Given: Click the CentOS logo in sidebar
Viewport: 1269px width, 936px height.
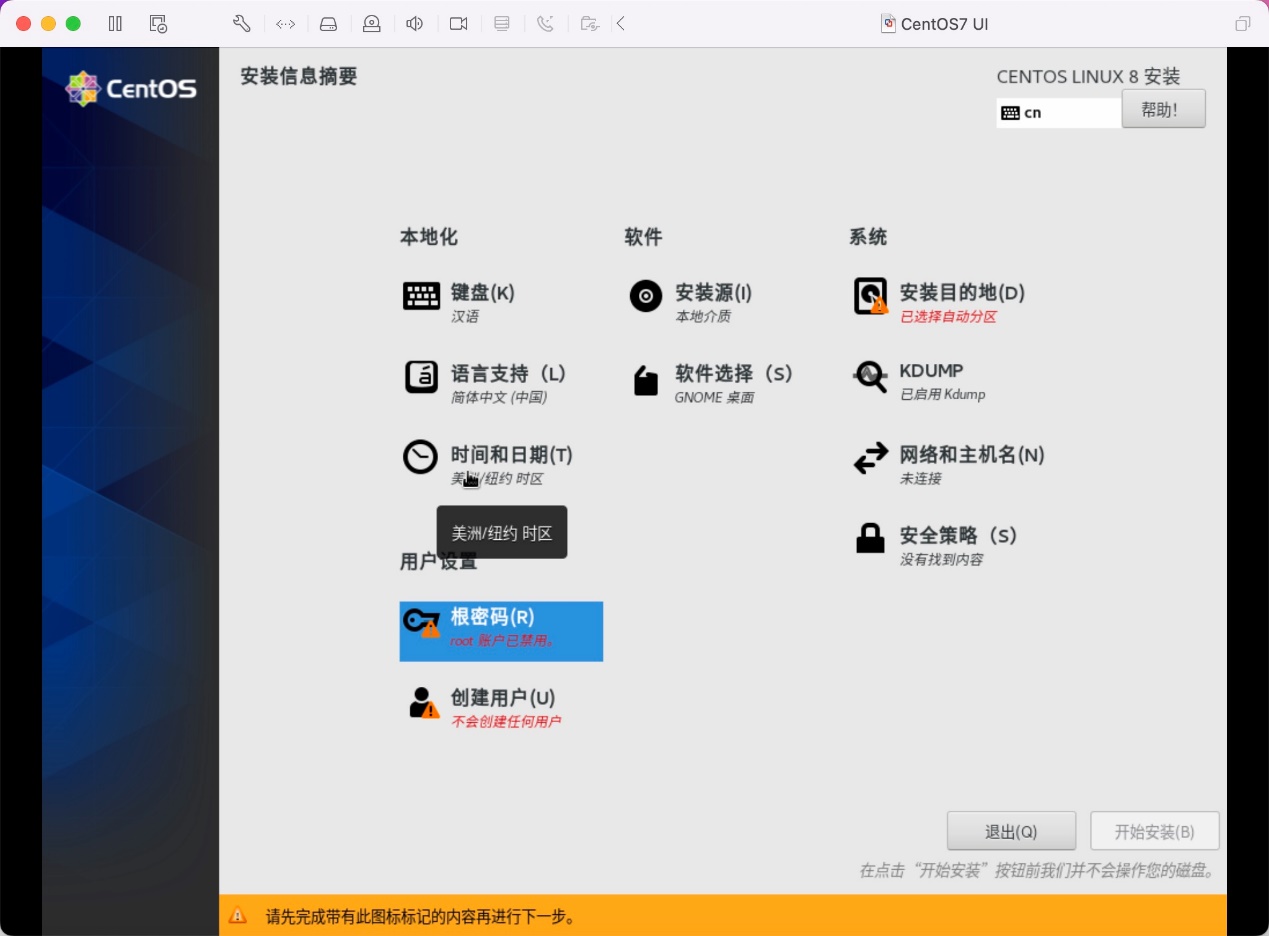Looking at the screenshot, I should click(130, 89).
